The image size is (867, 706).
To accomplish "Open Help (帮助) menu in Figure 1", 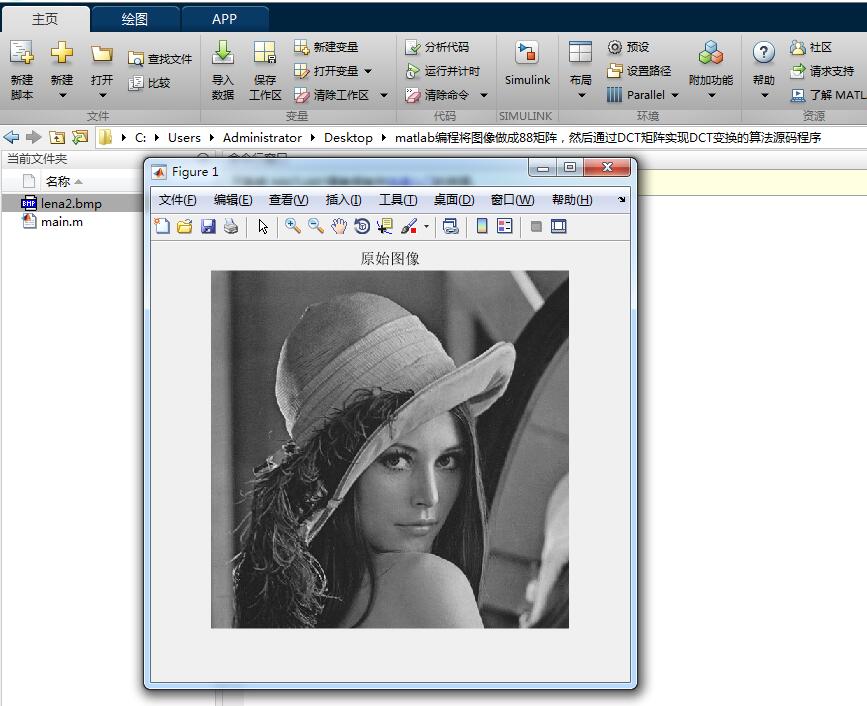I will 572,200.
